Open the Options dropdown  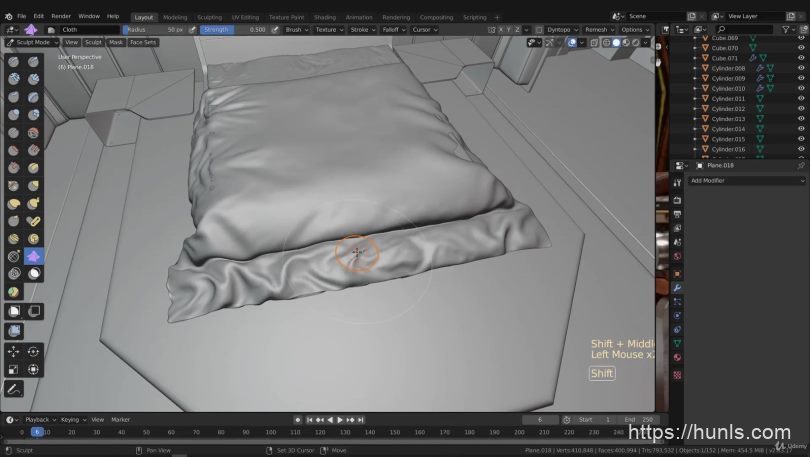(x=635, y=30)
